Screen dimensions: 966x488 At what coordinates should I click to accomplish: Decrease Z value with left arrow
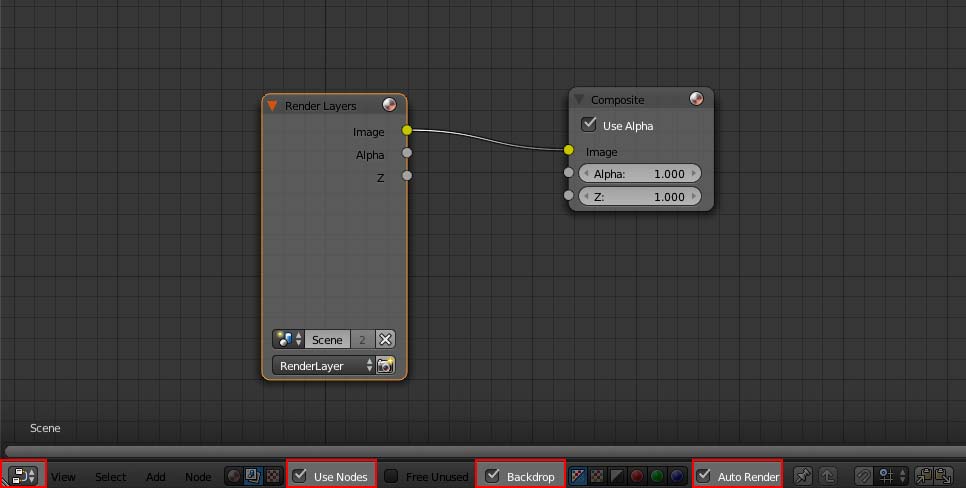pos(586,197)
